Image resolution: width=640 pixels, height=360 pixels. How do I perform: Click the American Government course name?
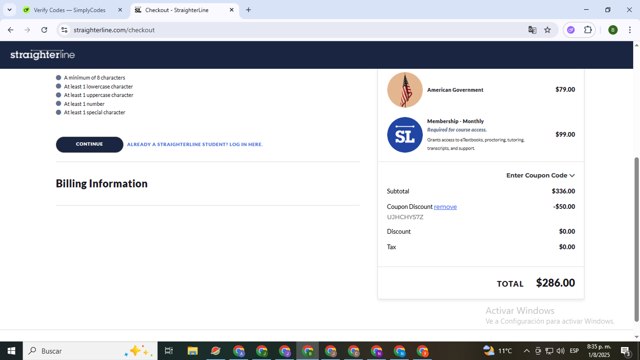(455, 90)
